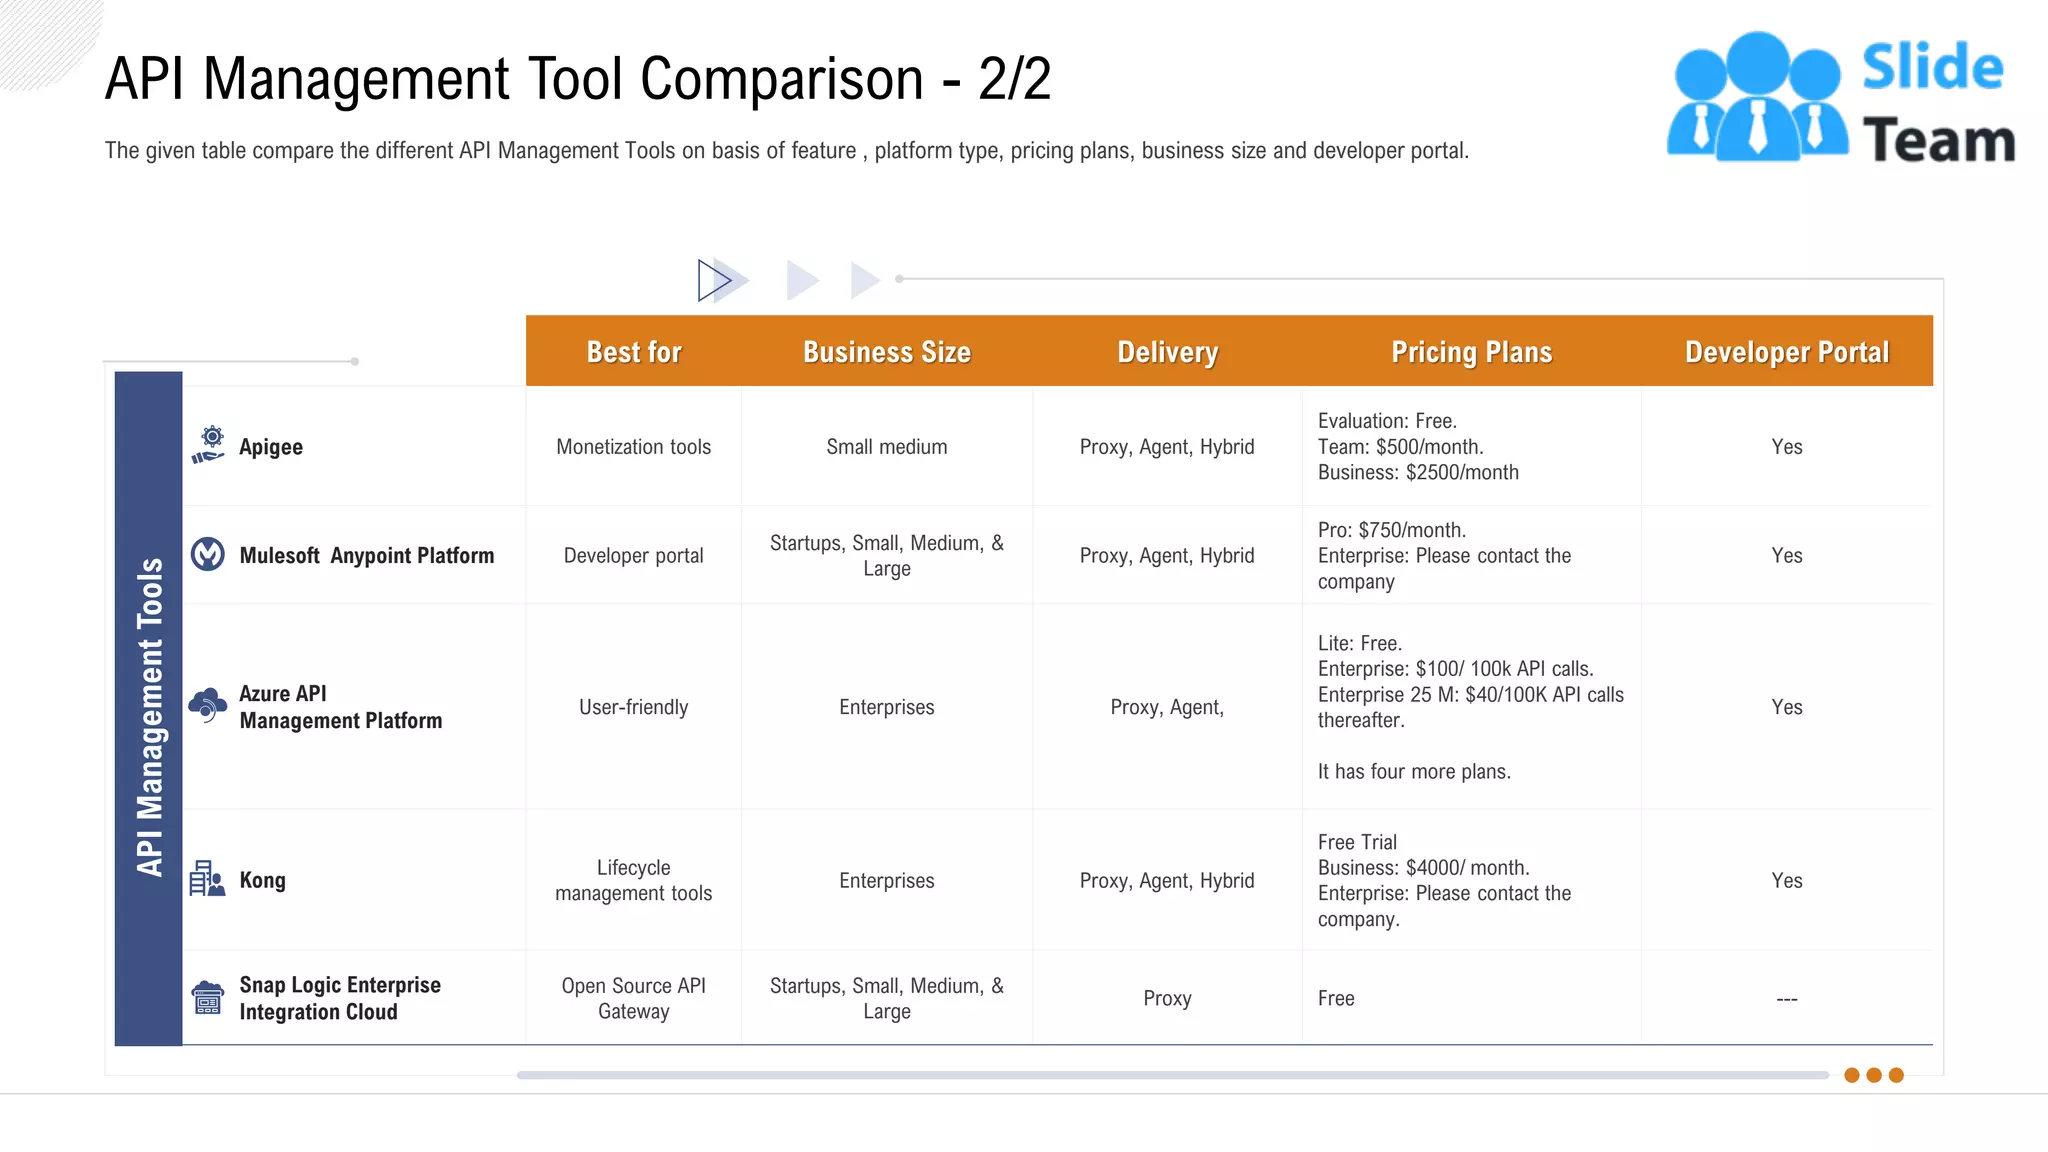Click Azure pricing Lite: Free

click(1359, 643)
